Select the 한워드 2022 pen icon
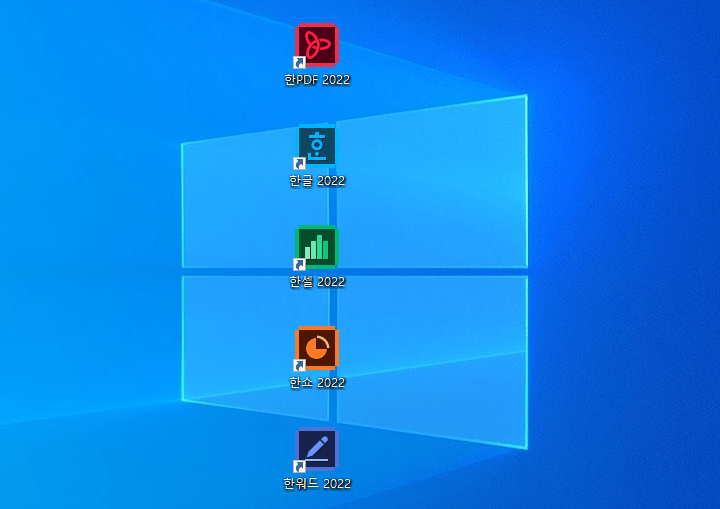This screenshot has width=720, height=509. click(317, 449)
